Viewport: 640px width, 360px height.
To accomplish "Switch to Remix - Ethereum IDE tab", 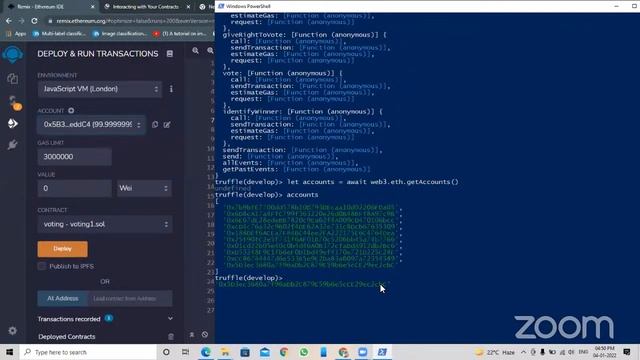I will pyautogui.click(x=48, y=7).
